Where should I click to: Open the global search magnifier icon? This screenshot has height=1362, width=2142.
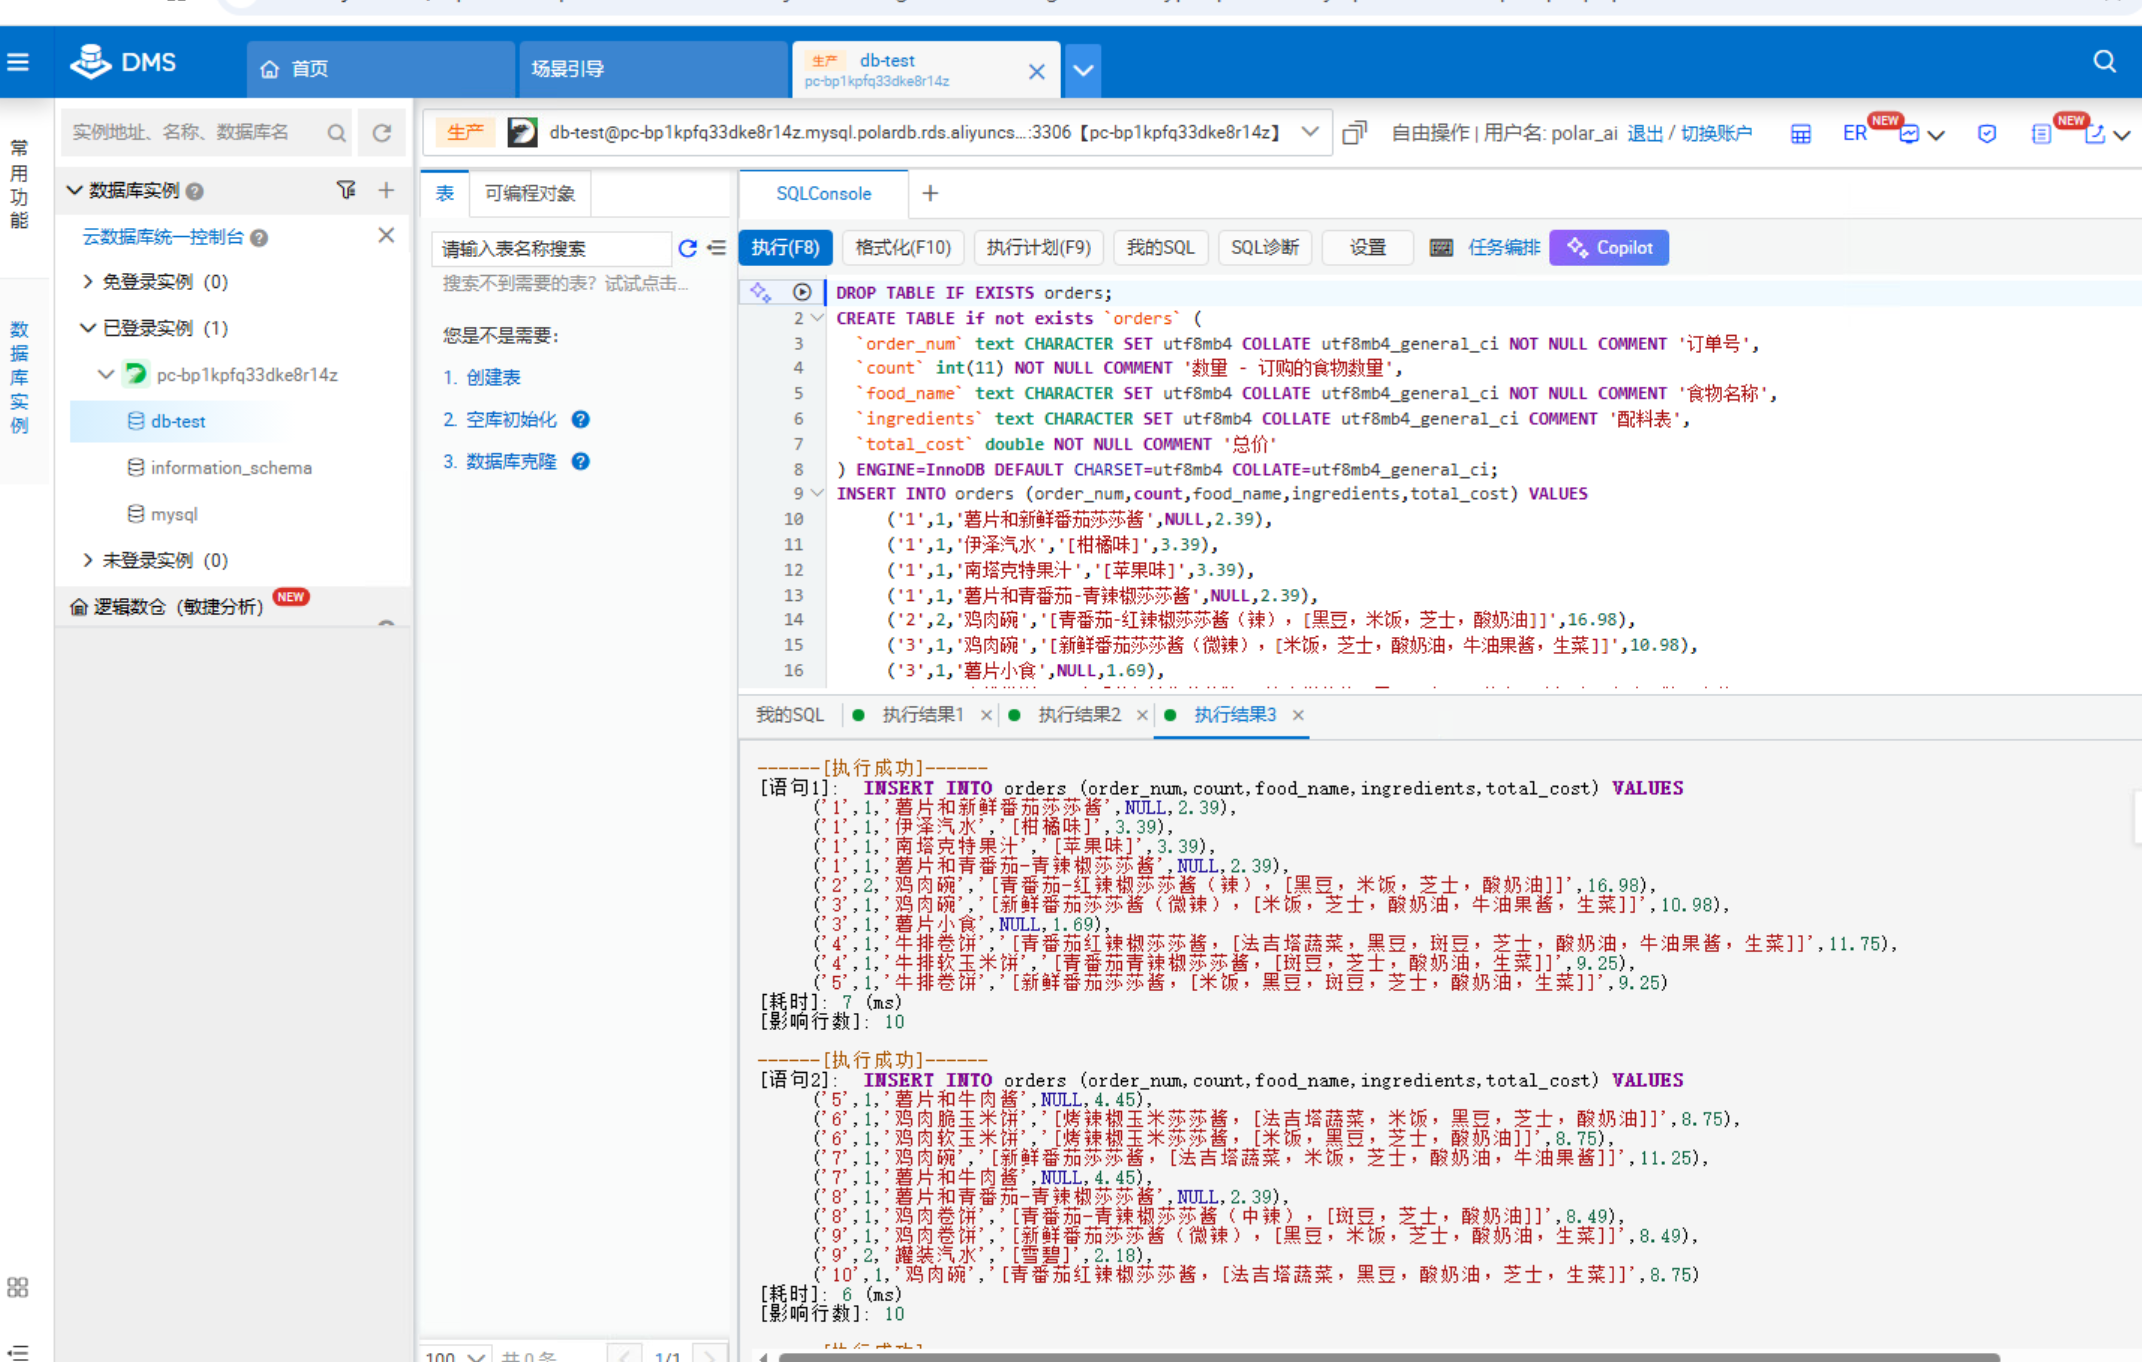[x=2104, y=62]
